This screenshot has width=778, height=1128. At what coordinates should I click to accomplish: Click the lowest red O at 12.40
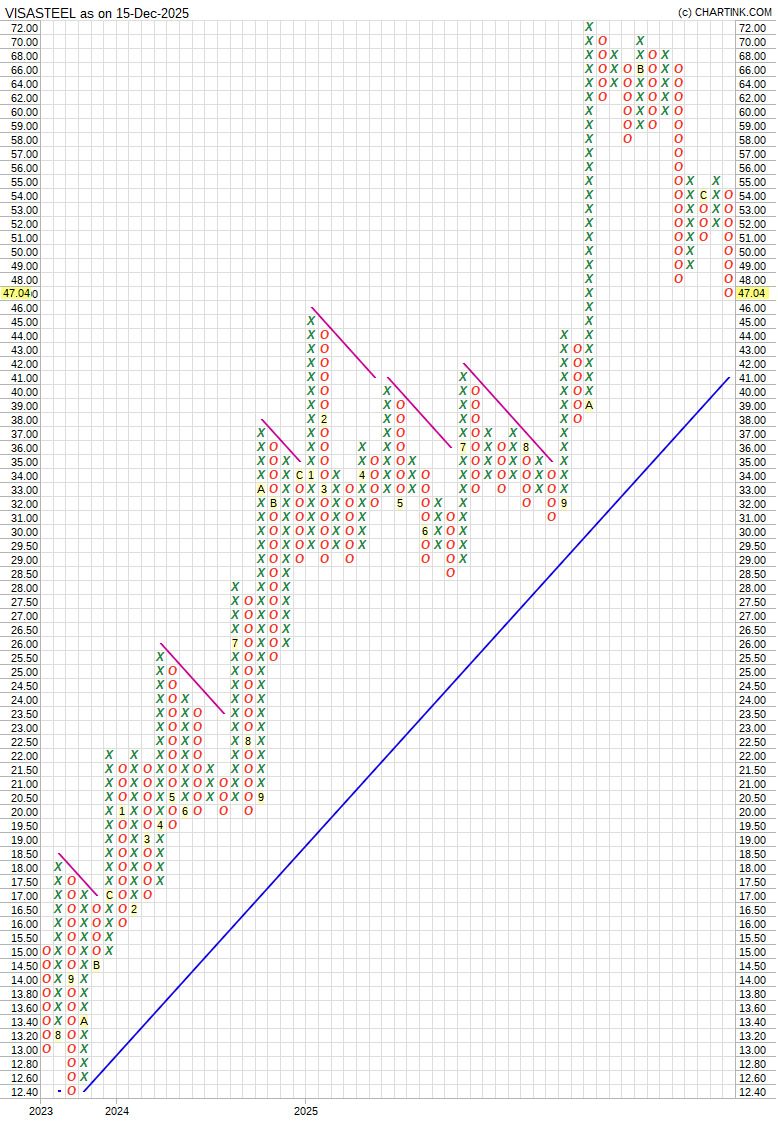click(x=71, y=1091)
